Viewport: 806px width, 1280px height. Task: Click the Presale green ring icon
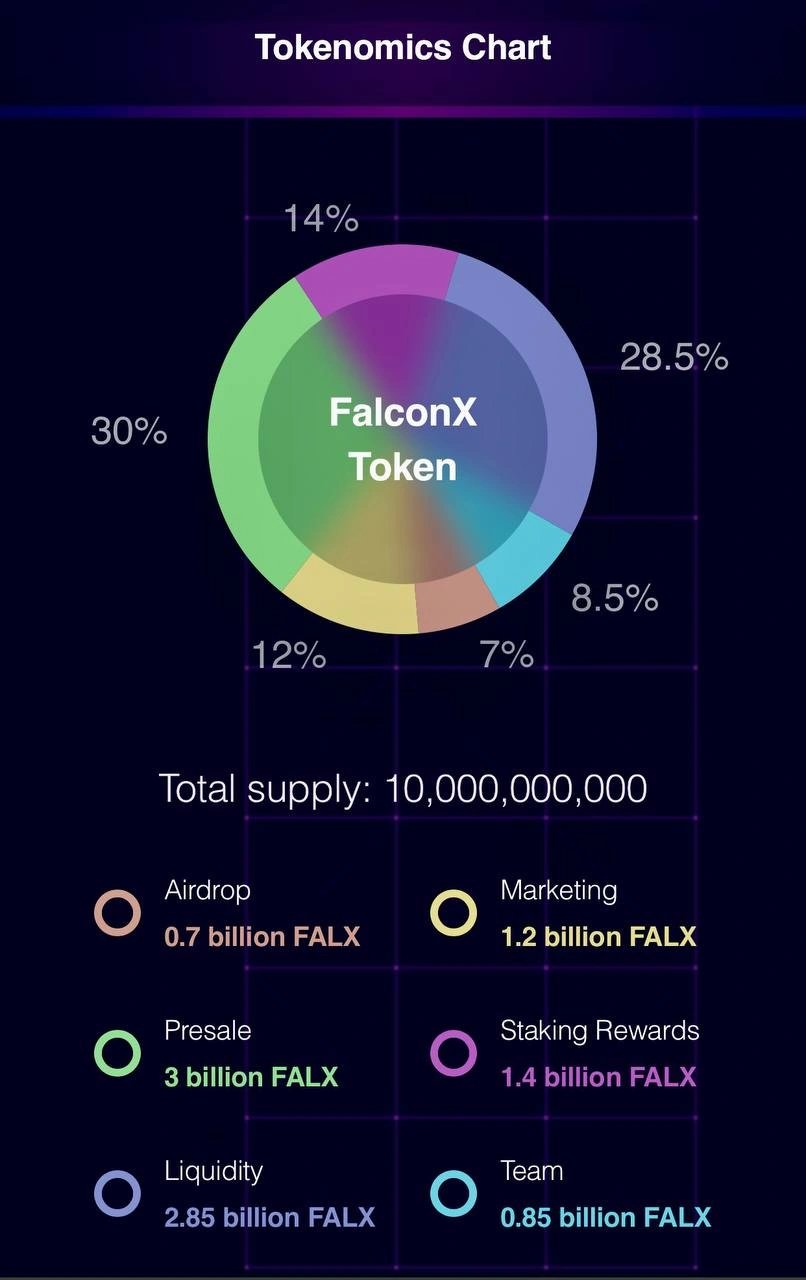click(x=117, y=1053)
